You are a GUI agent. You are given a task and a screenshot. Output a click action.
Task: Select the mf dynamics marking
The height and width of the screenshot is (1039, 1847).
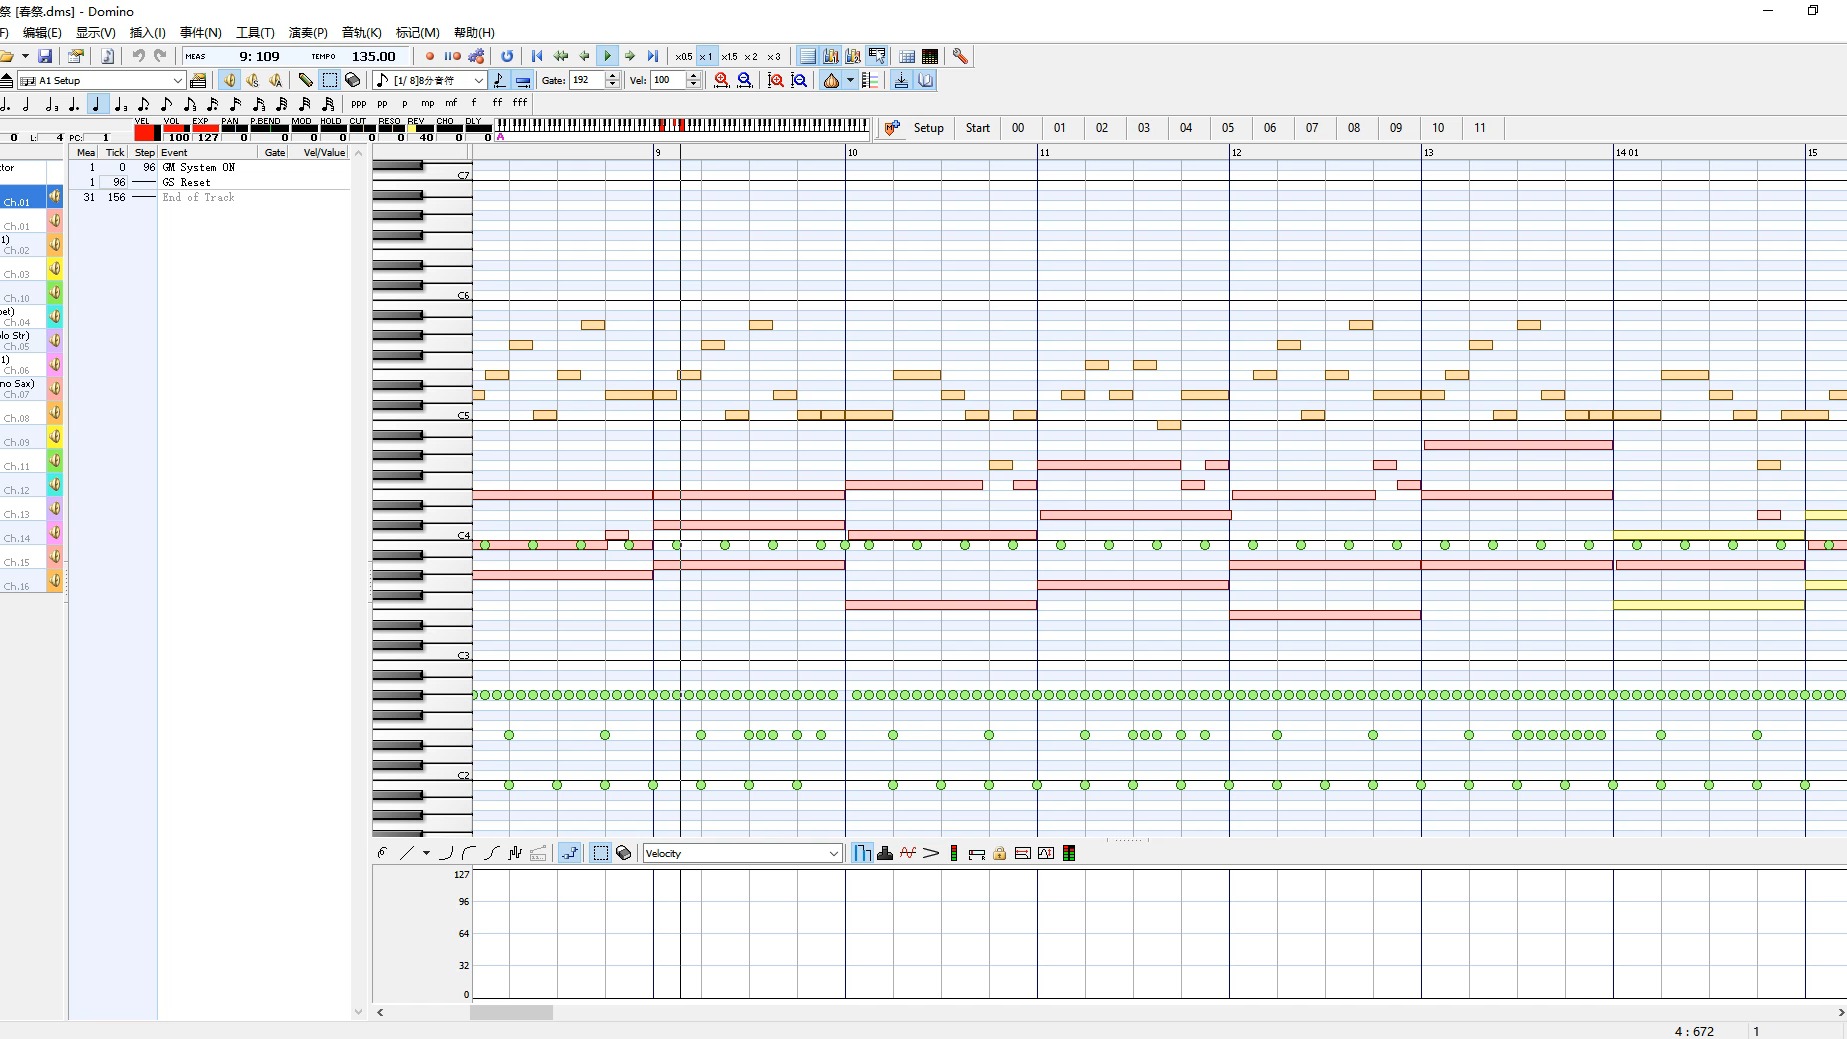(451, 103)
